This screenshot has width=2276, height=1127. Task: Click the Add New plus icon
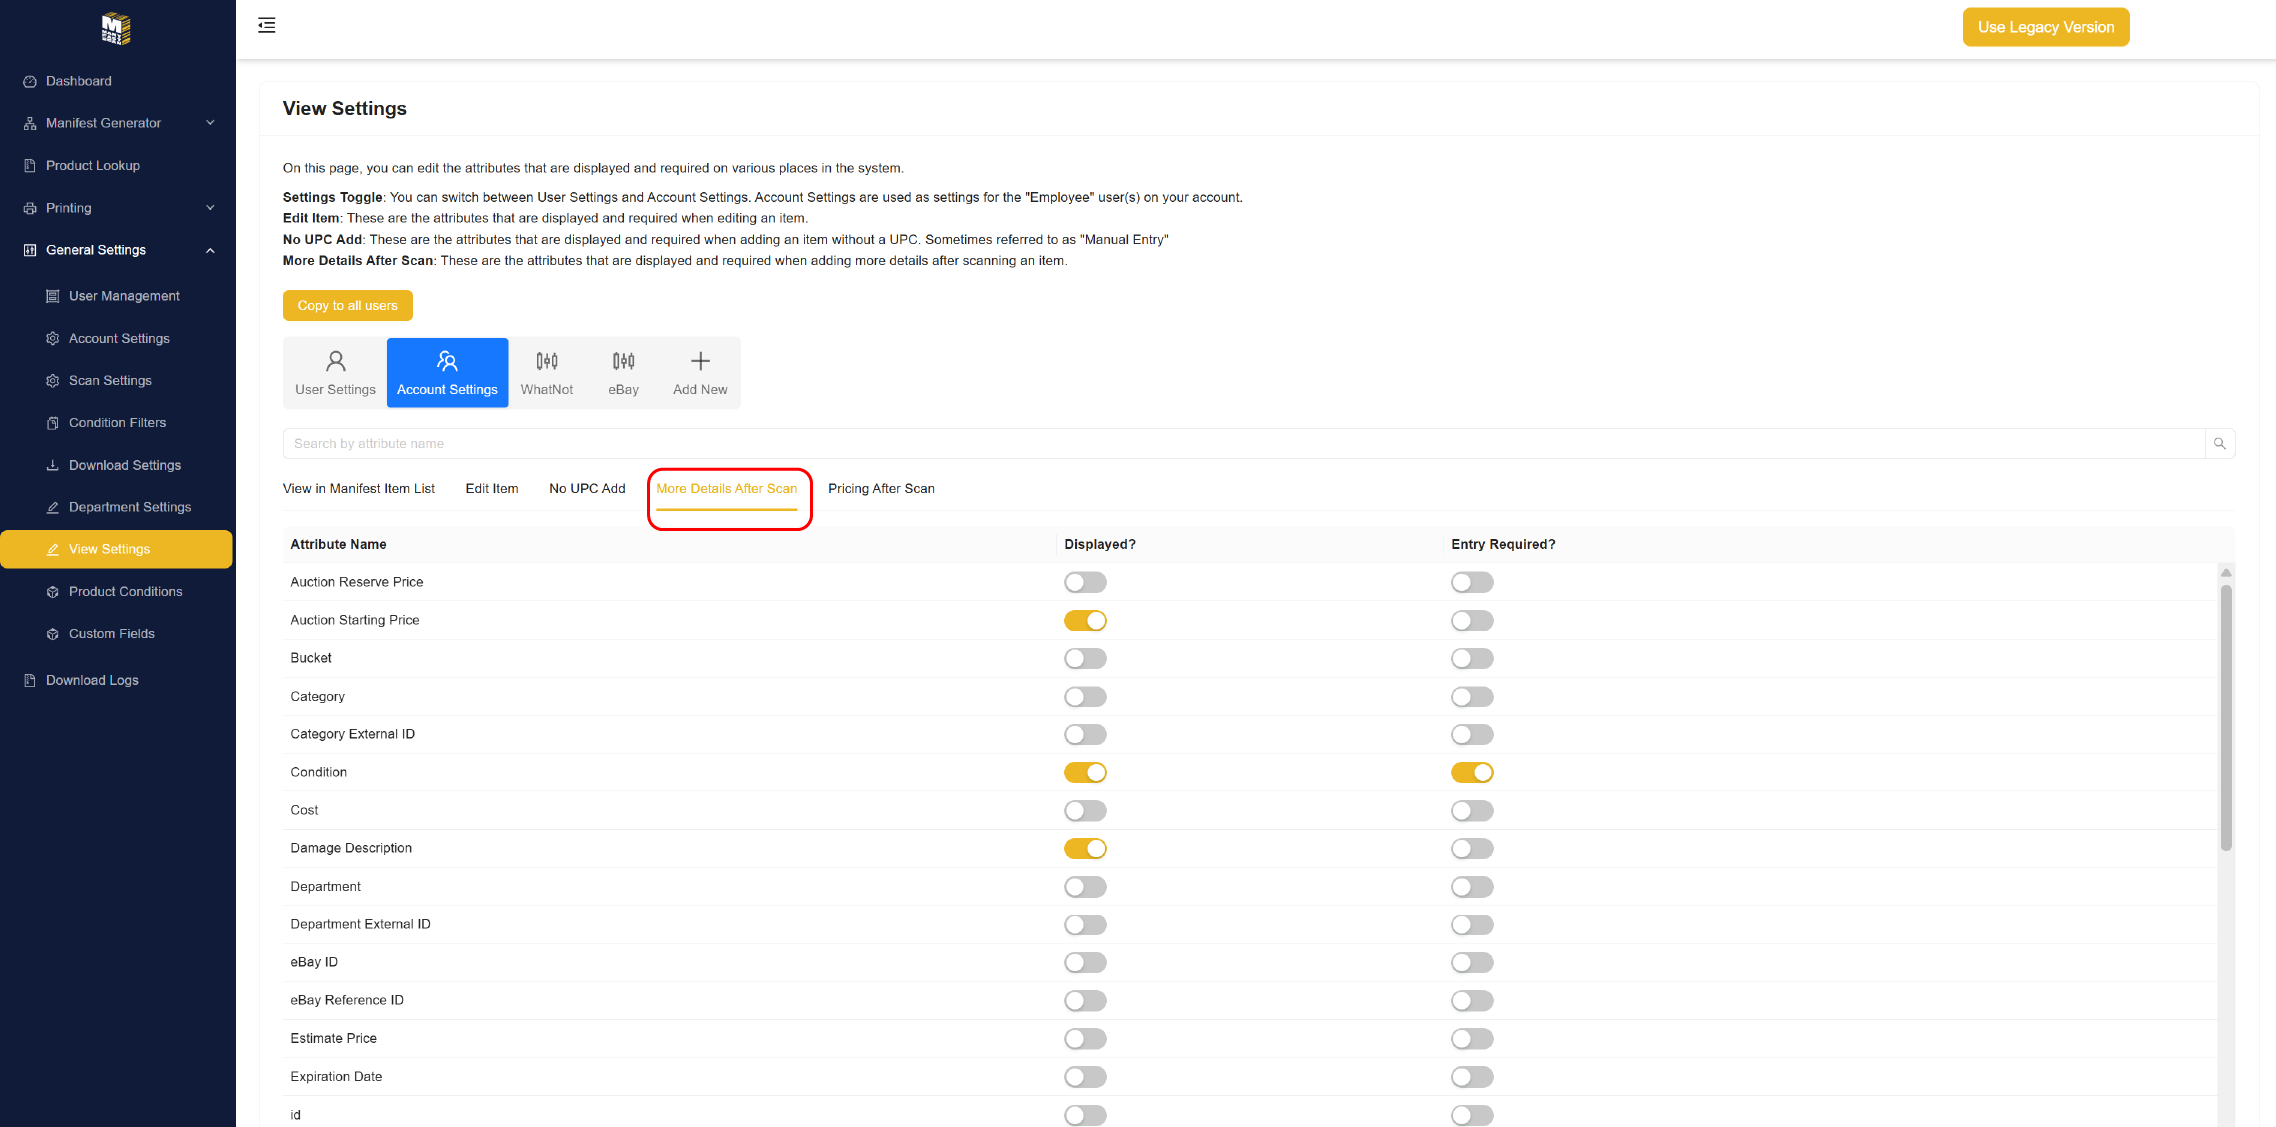click(x=700, y=362)
